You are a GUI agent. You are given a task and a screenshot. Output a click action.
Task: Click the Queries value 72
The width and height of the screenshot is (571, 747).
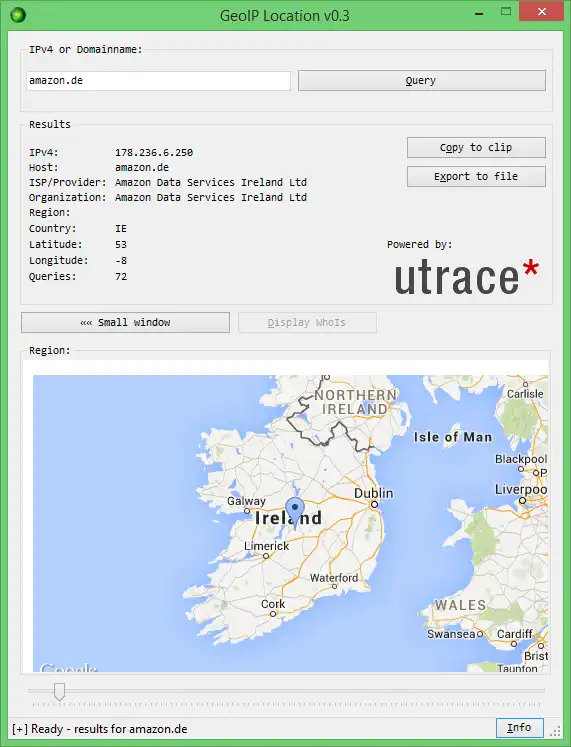click(121, 276)
